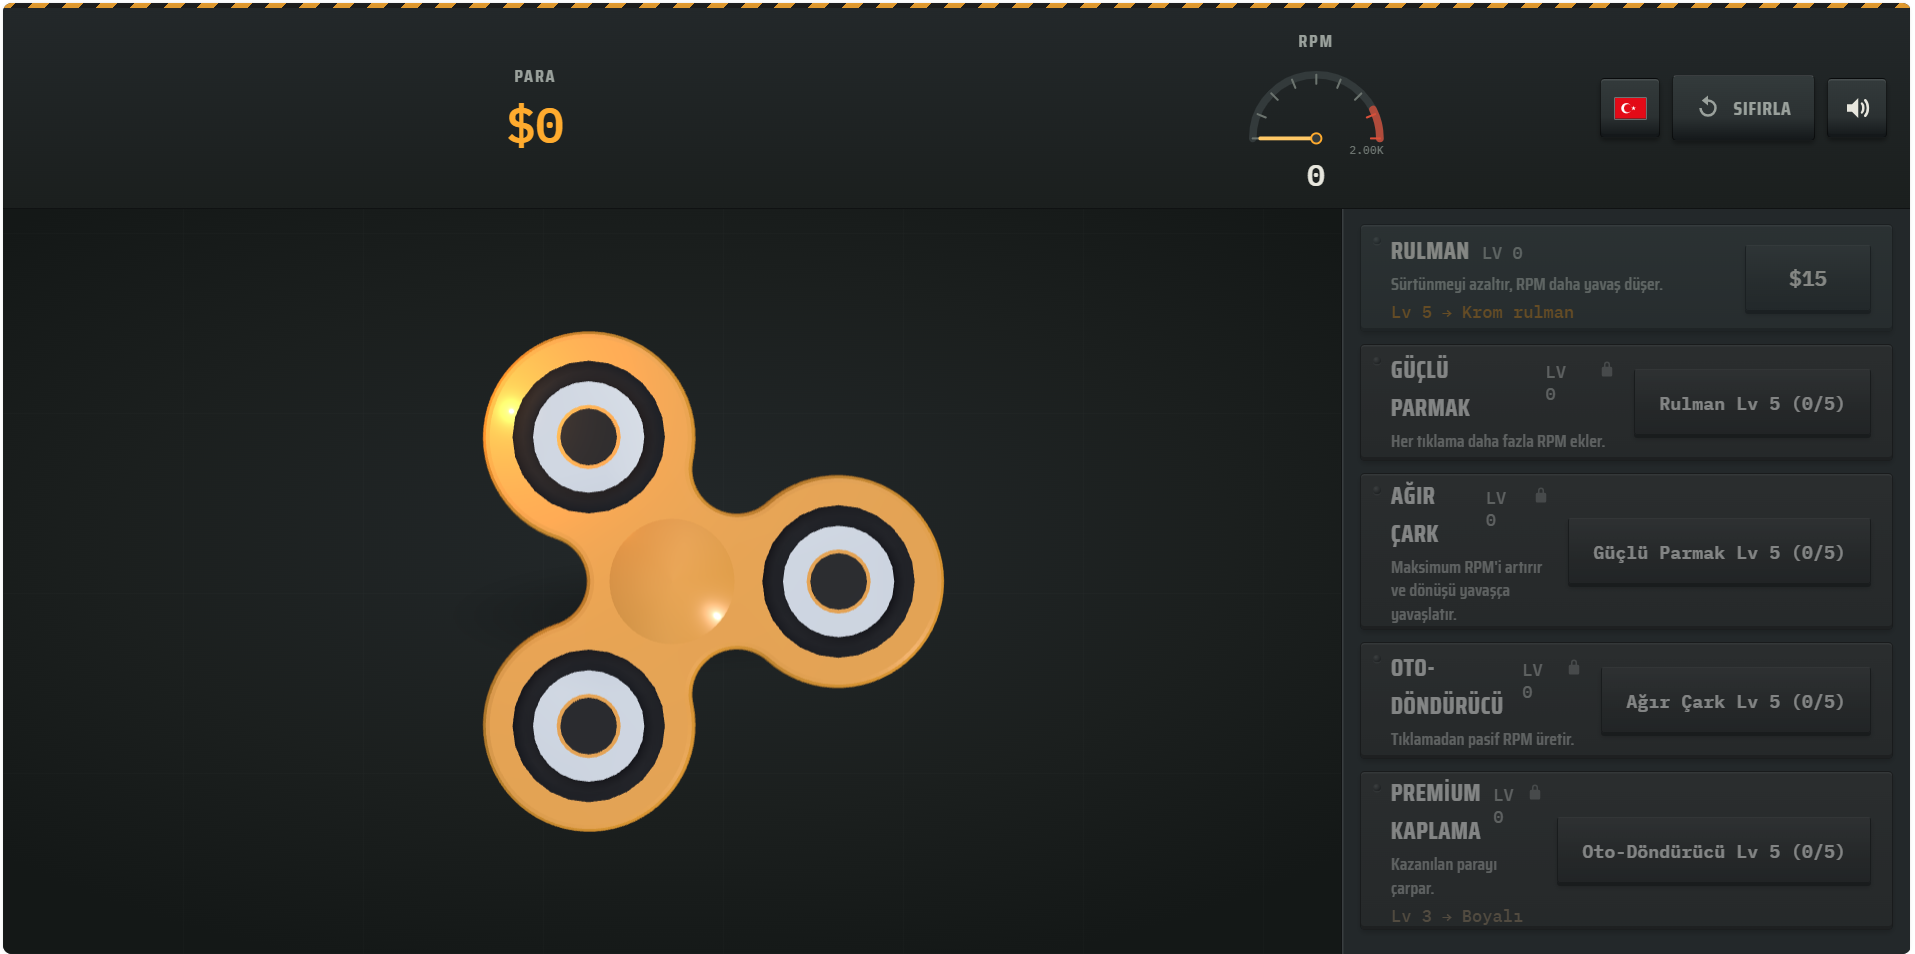This screenshot has height=954, width=1915.
Task: Select the Rulman upgrade title
Action: point(1429,252)
